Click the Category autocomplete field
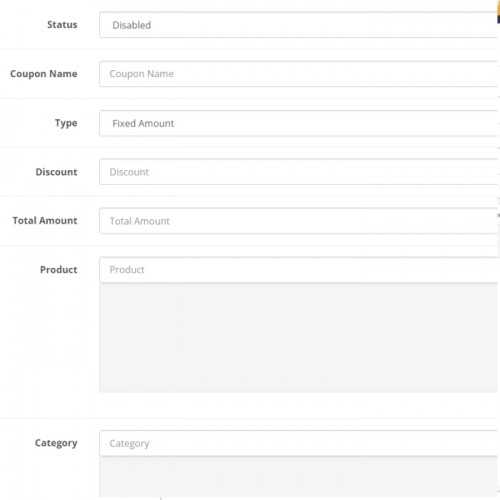The image size is (500, 500). tap(299, 443)
